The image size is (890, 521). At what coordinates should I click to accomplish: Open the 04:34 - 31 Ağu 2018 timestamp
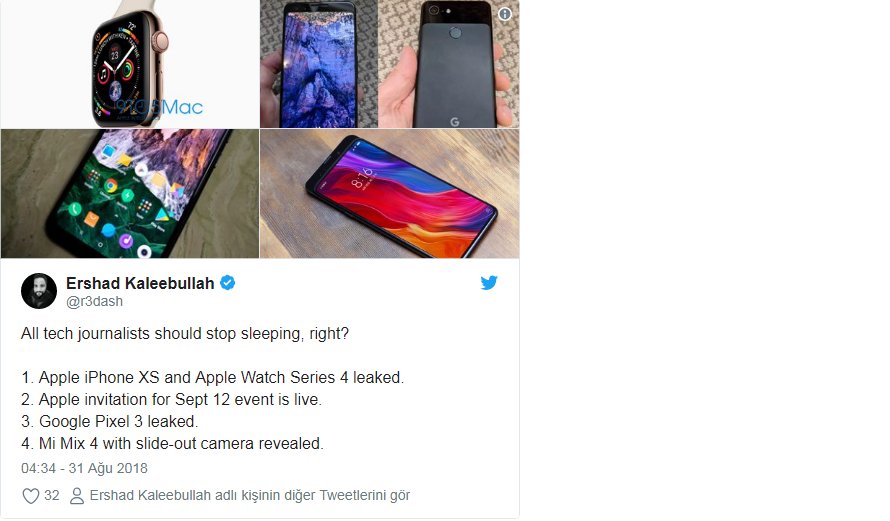pyautogui.click(x=84, y=468)
